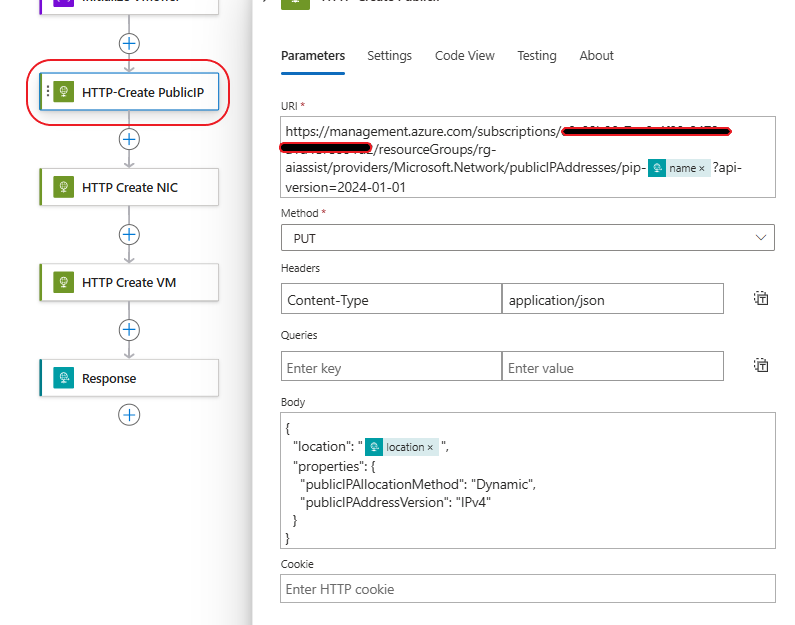Switch to the Parameters tab
Screen dimensions: 795x625
click(313, 56)
